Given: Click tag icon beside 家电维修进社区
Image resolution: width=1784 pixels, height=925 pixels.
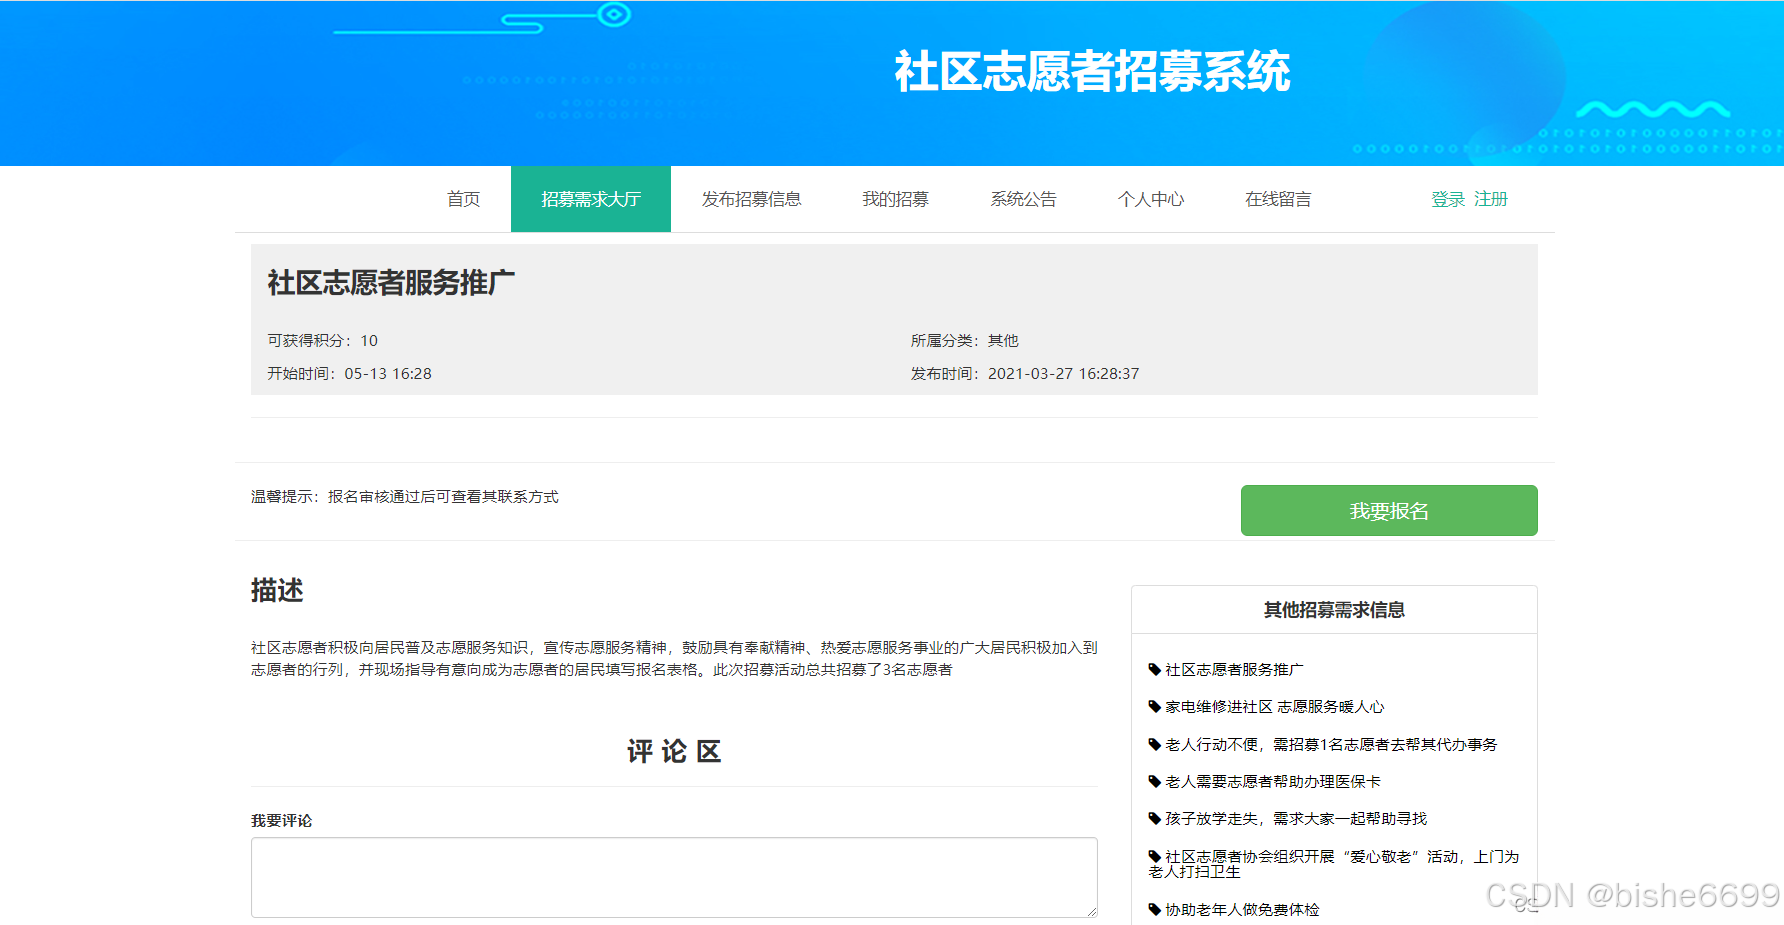Looking at the screenshot, I should [x=1155, y=706].
